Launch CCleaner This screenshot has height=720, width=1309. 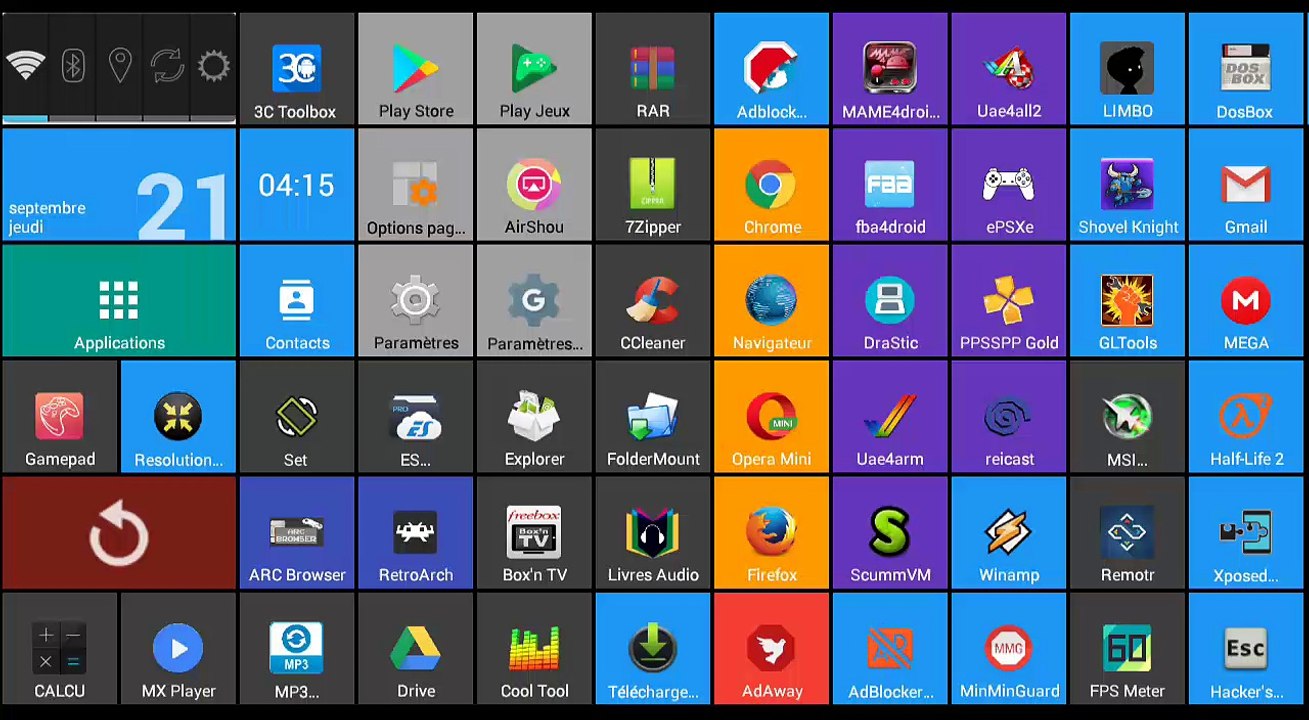click(653, 301)
